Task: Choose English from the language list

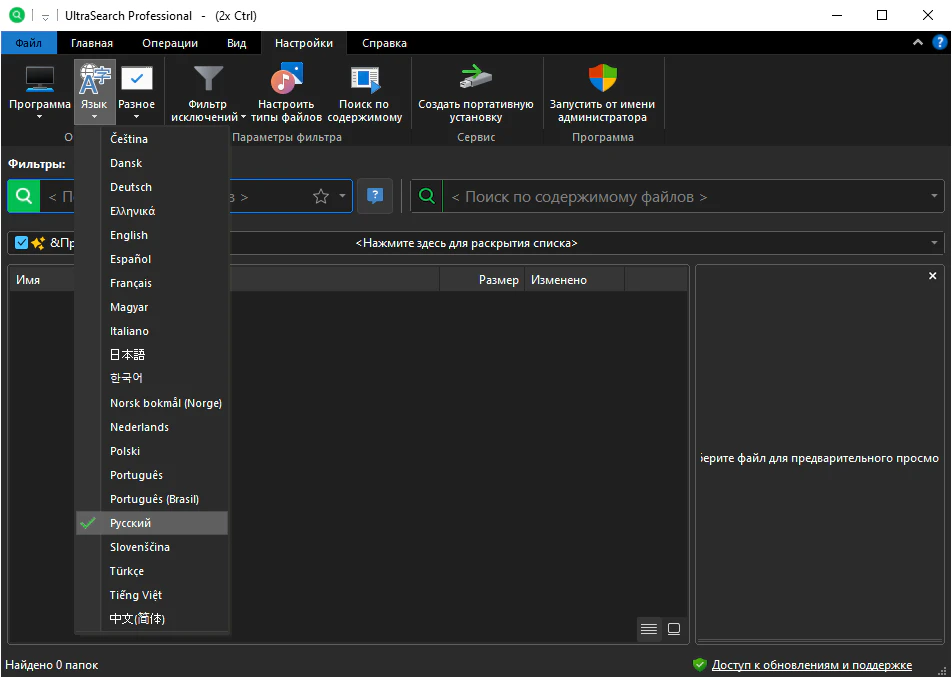Action: [x=129, y=235]
